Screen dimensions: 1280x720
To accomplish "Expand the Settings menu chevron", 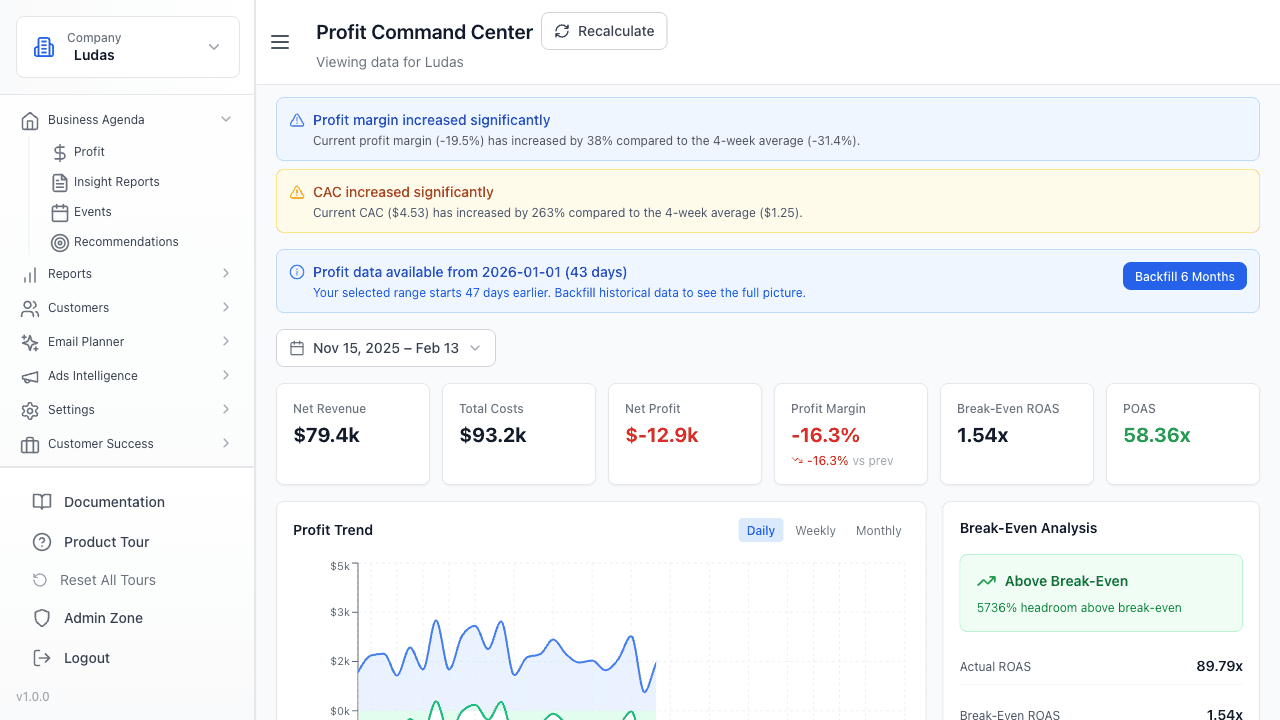I will point(226,409).
